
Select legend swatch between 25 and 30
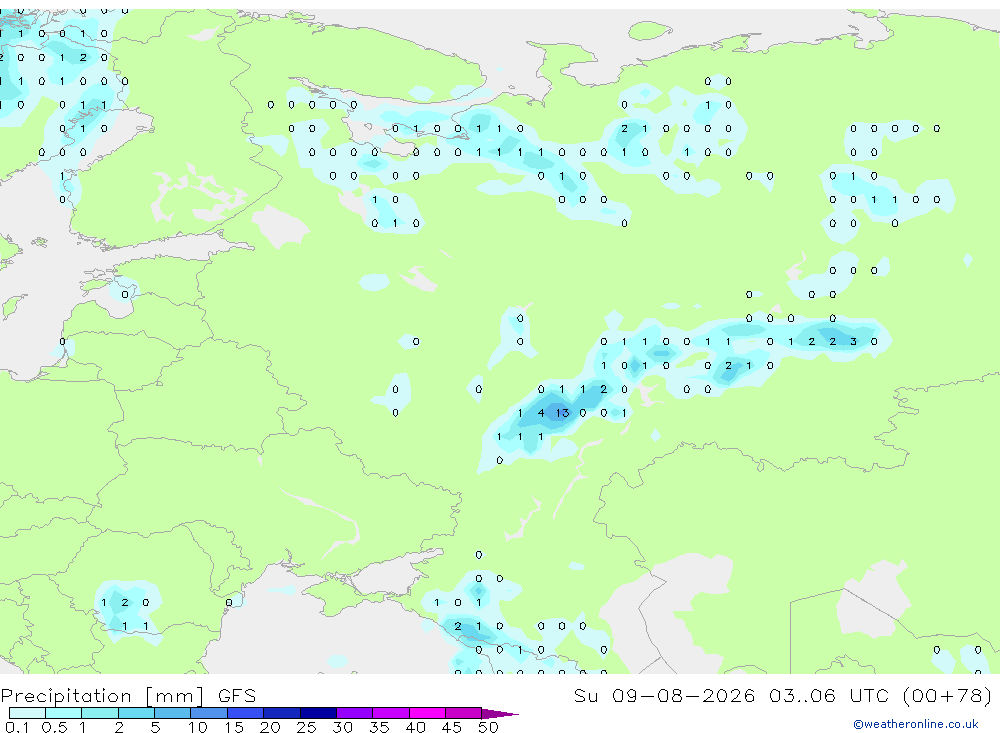[318, 713]
